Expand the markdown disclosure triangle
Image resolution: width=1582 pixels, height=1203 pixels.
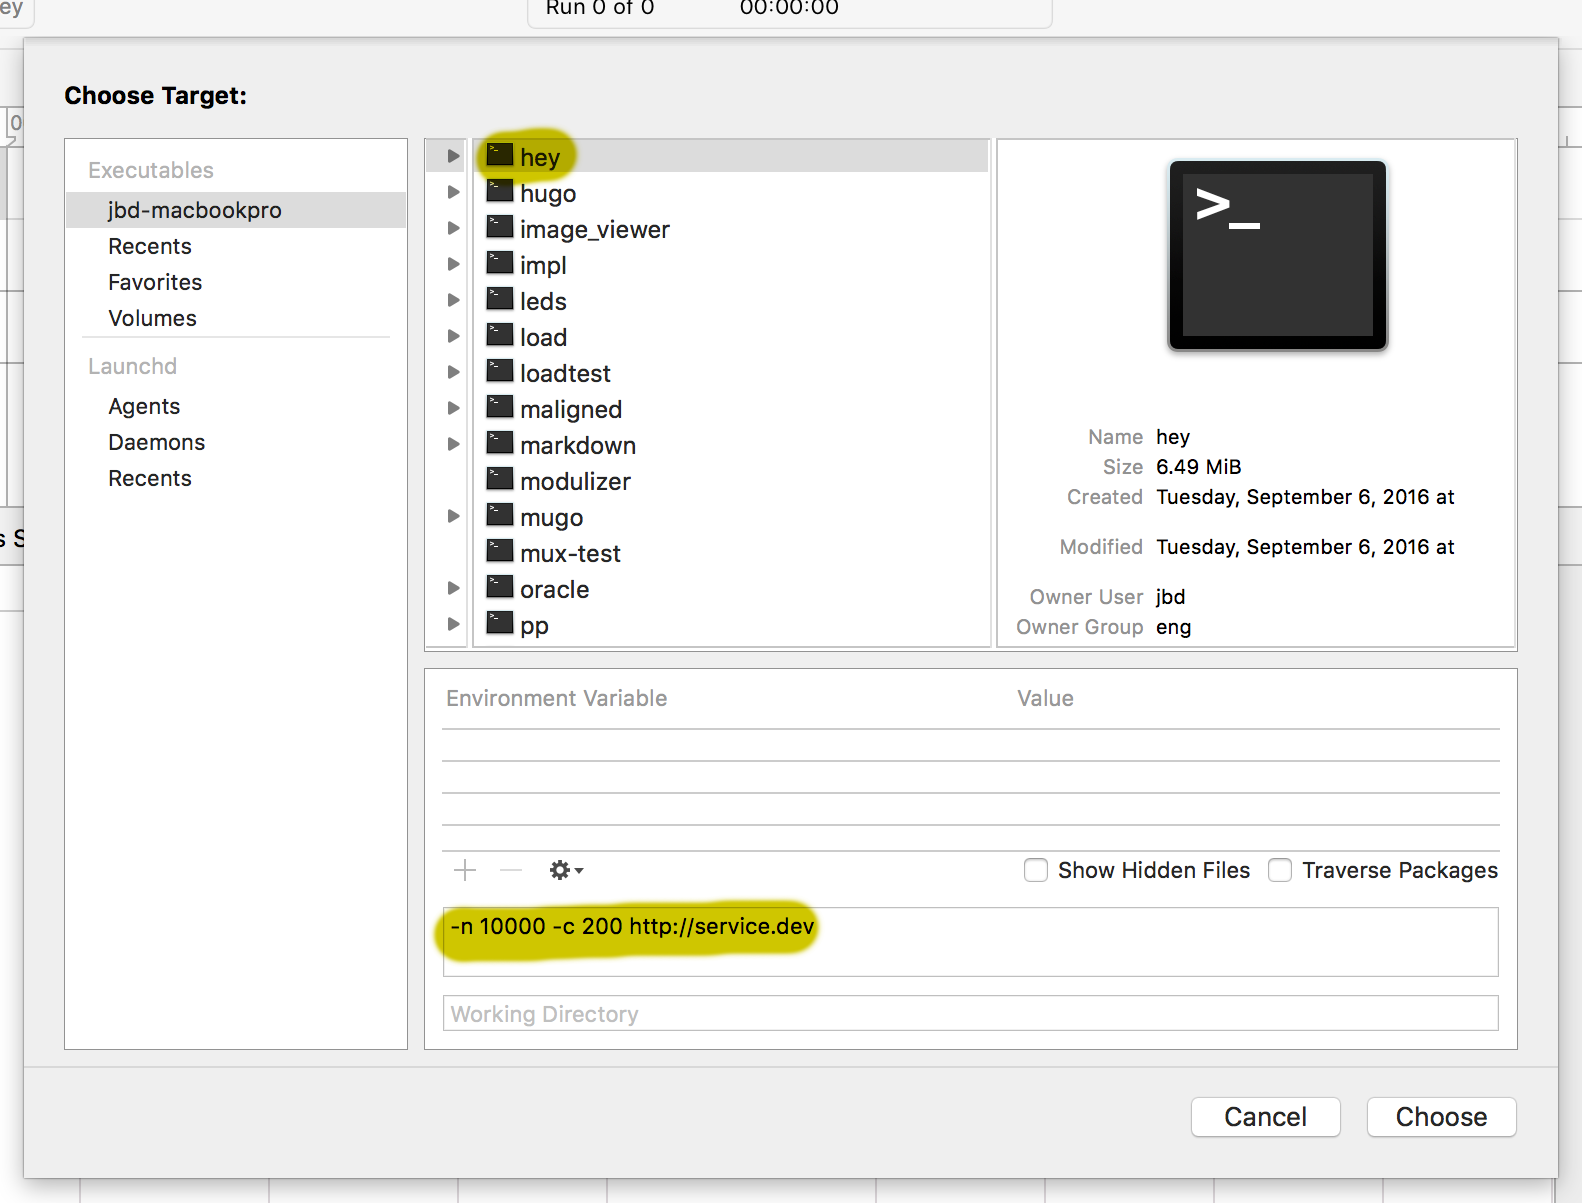[x=453, y=444]
